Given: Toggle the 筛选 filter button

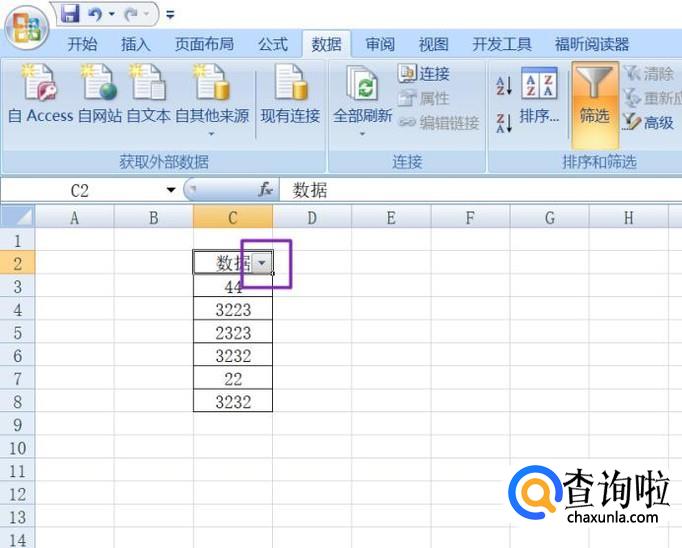Looking at the screenshot, I should tap(595, 104).
